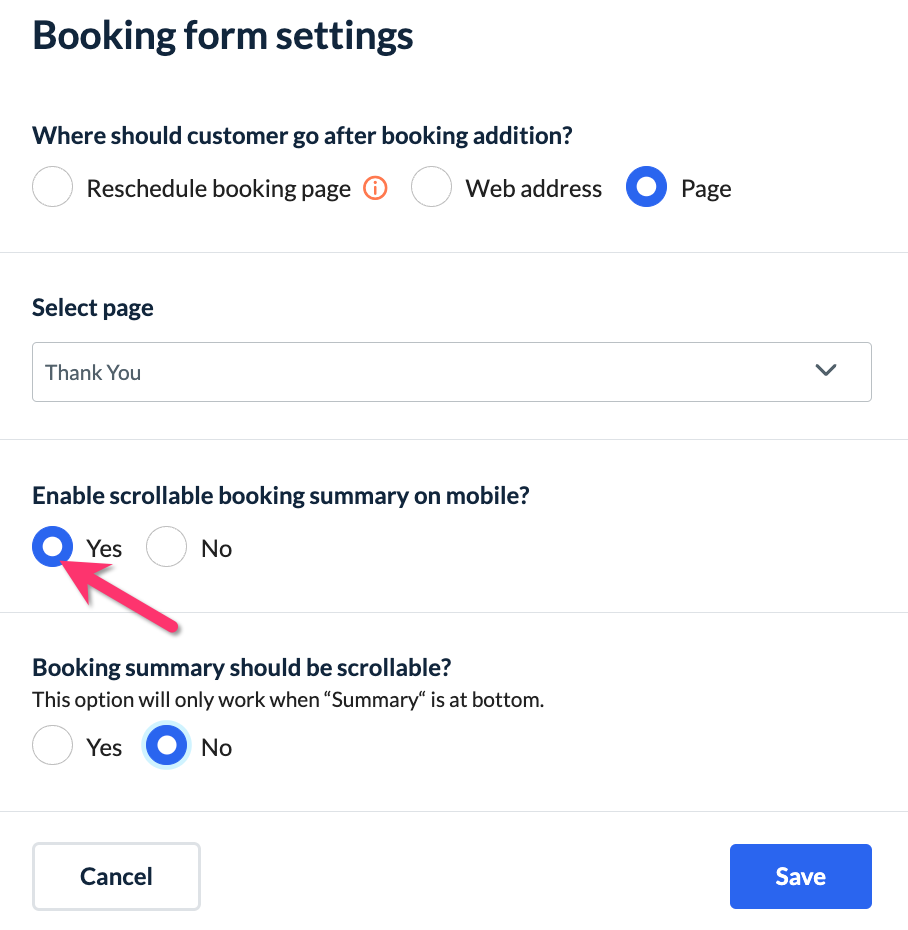This screenshot has width=908, height=930.
Task: Set Booking summary should be scrollable to Yes
Action: point(53,747)
